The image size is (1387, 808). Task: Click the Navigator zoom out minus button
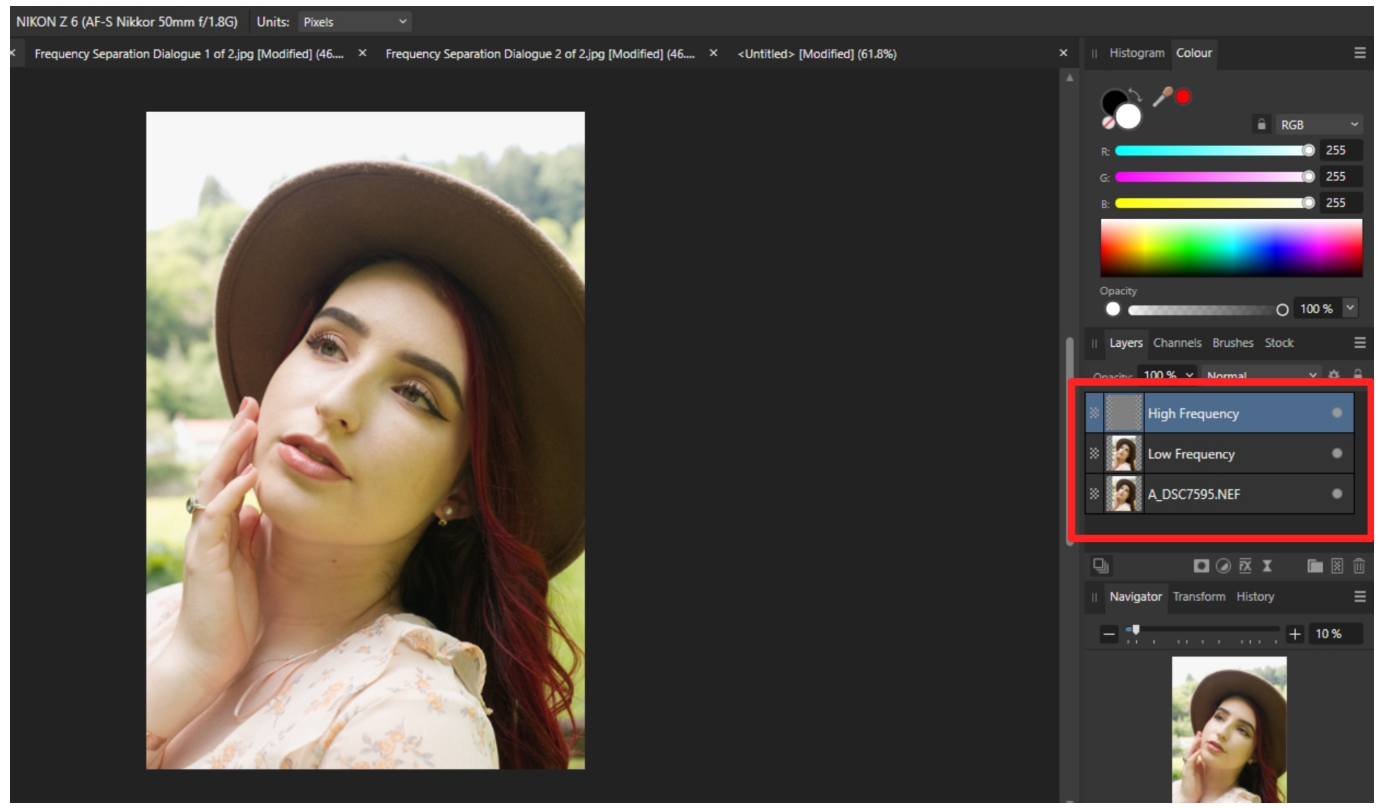pyautogui.click(x=1109, y=634)
